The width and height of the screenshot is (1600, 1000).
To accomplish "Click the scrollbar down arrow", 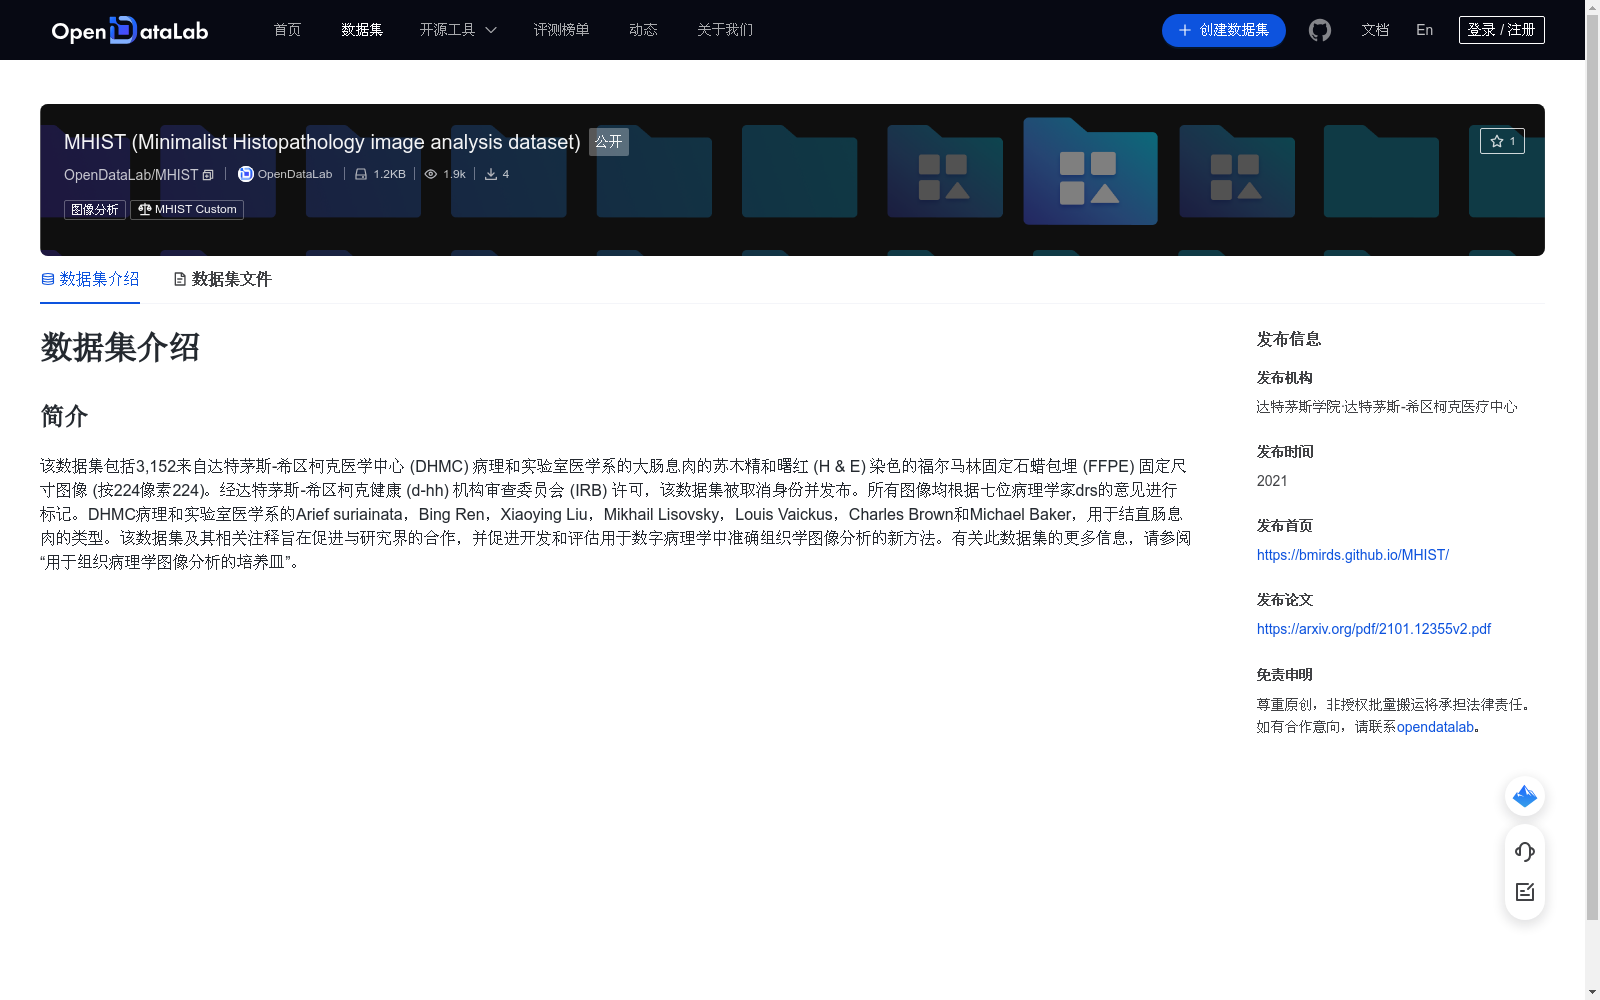I will [1592, 992].
